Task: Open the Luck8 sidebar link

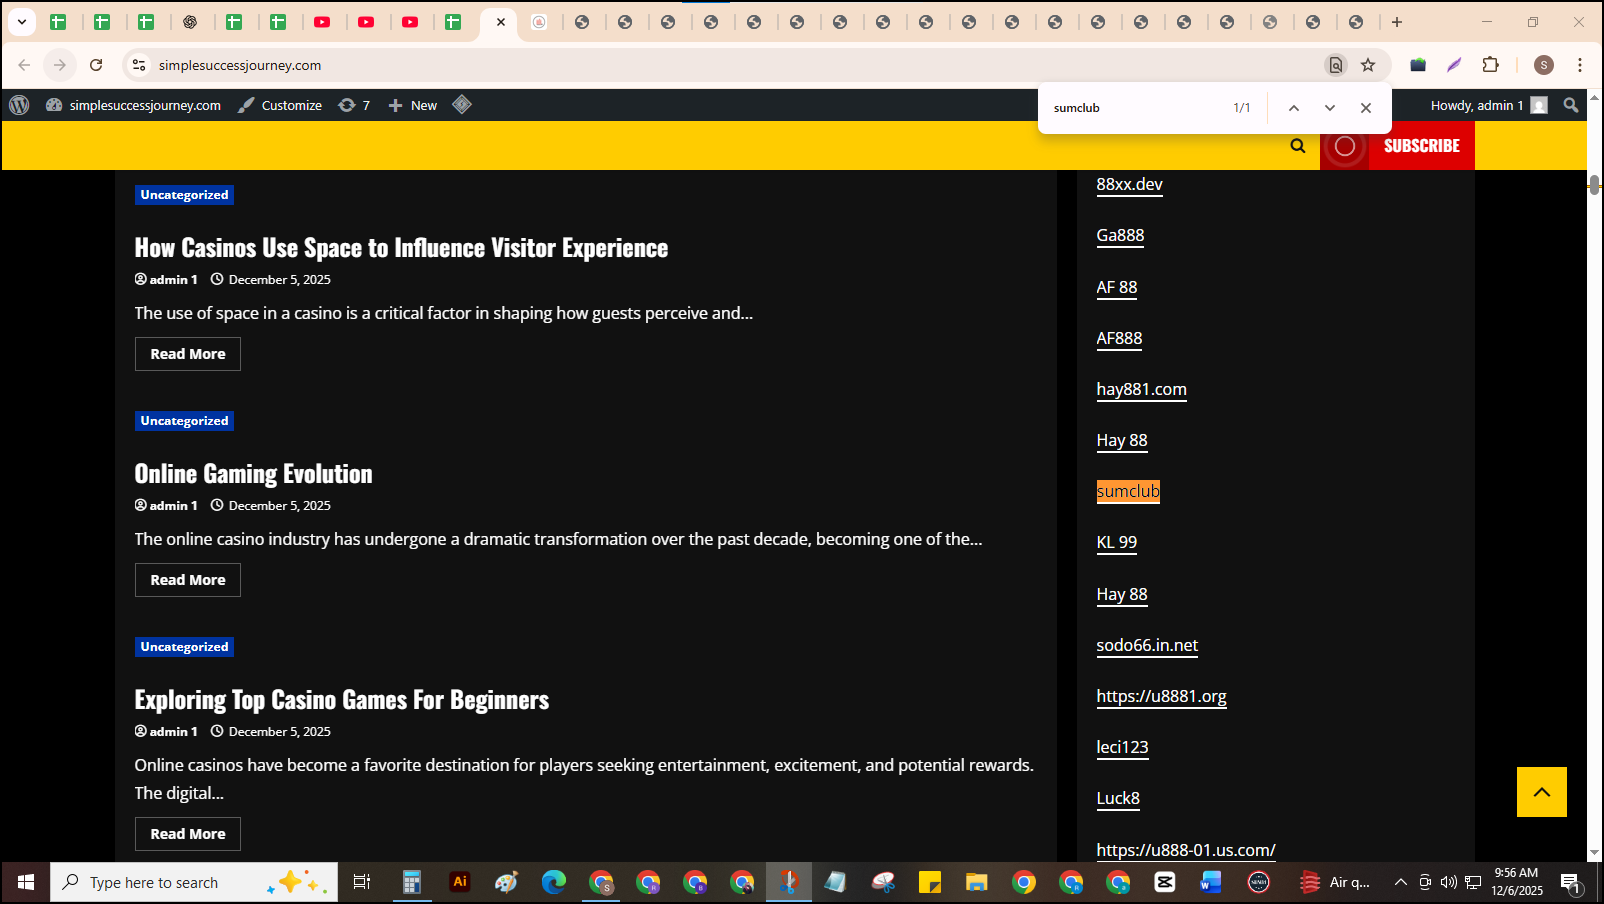Action: pyautogui.click(x=1118, y=798)
